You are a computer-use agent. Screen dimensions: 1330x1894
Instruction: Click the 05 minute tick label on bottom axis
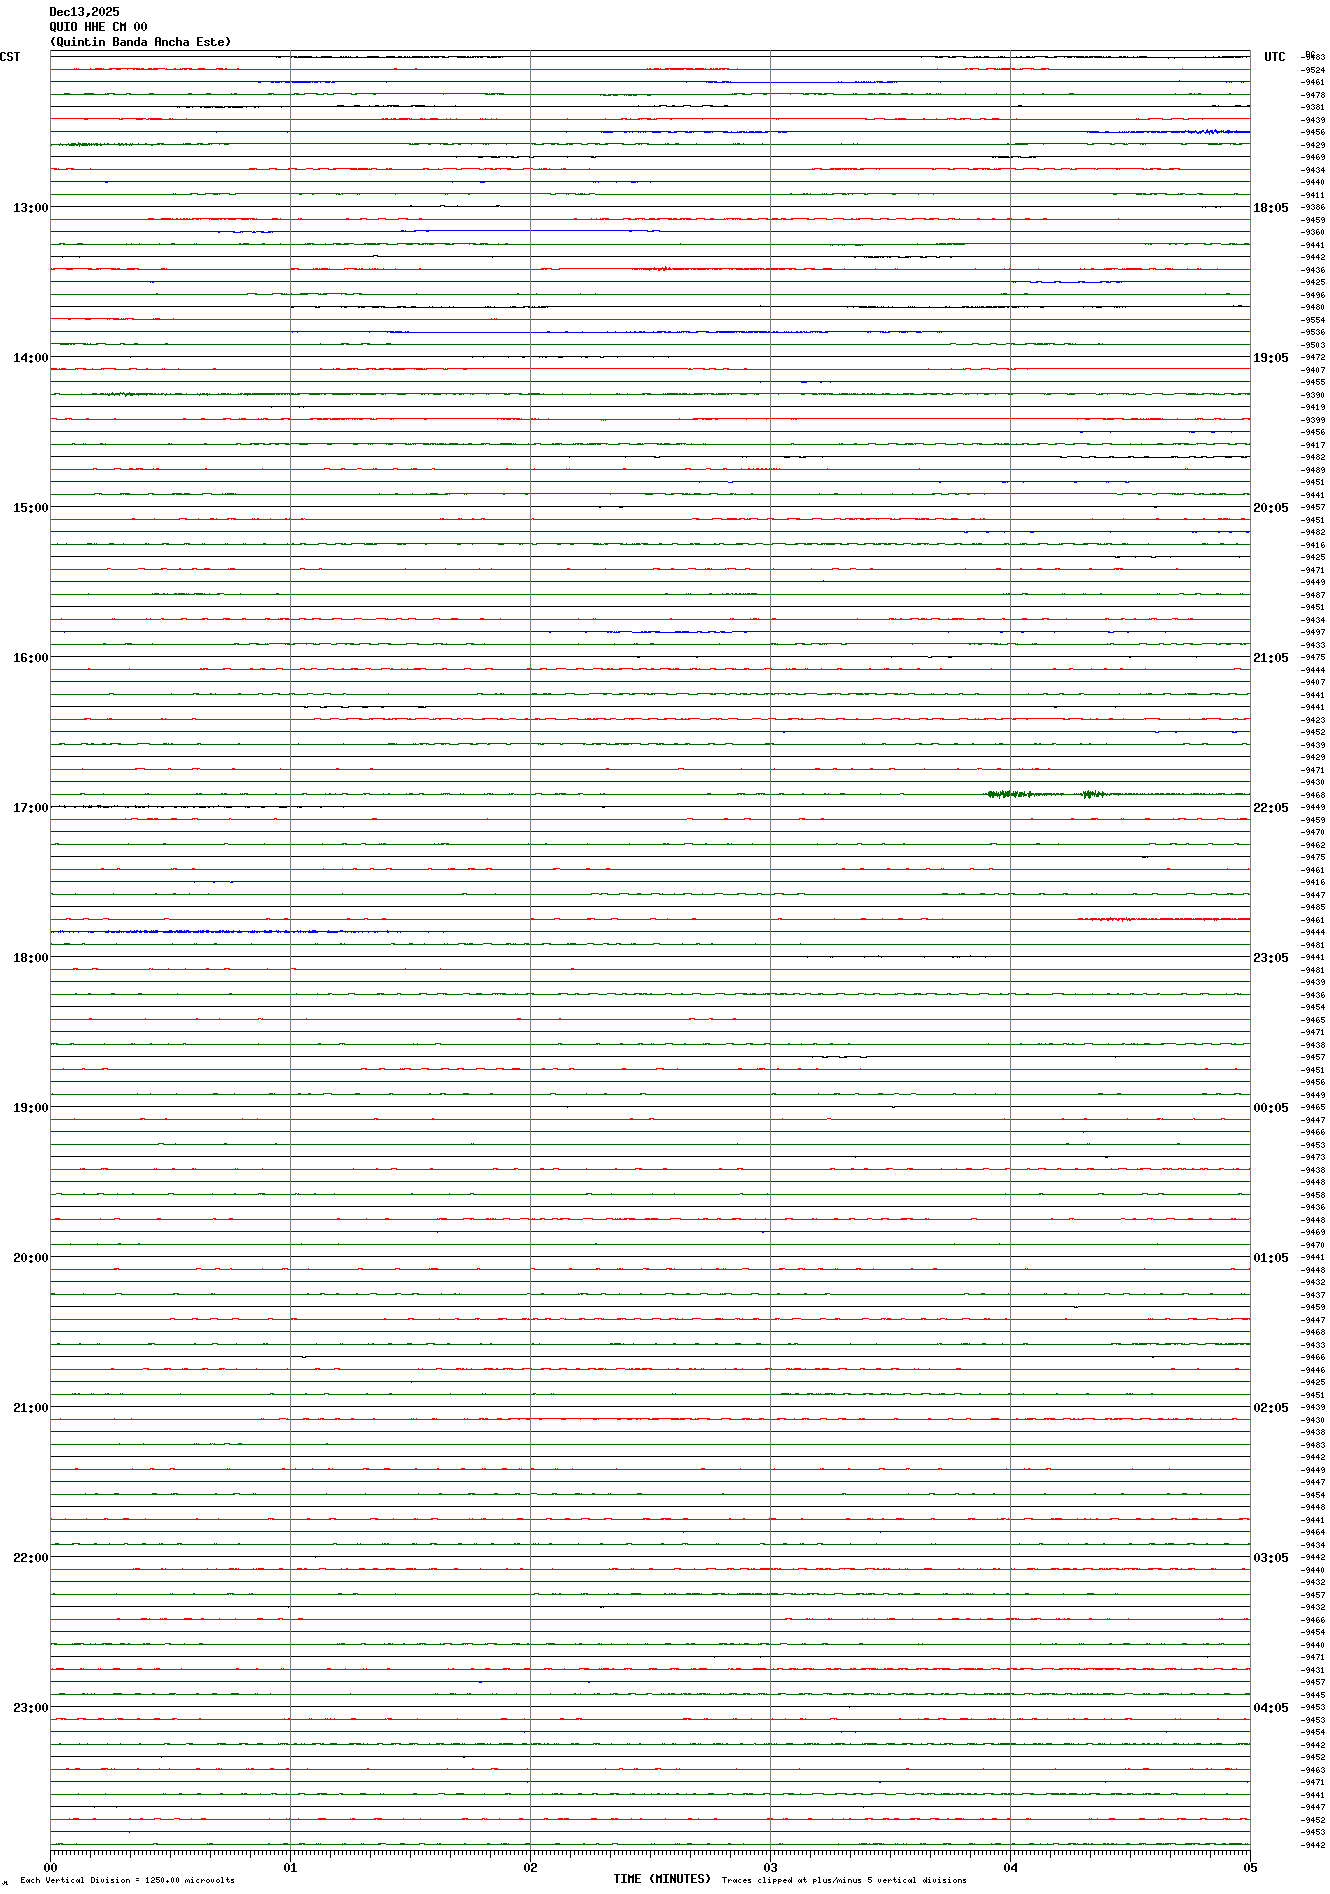pos(1249,1867)
